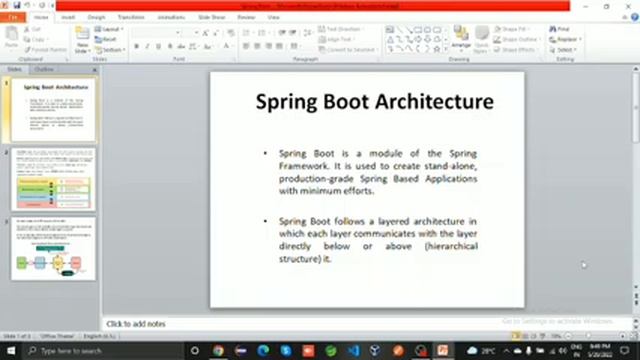Click Decrease List Level icon

click(x=282, y=33)
